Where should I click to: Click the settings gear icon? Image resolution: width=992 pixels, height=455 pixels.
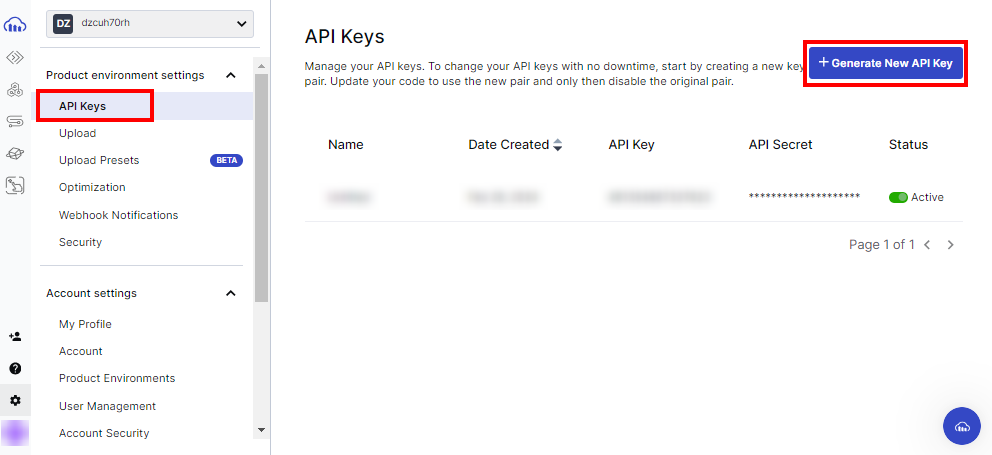point(15,400)
